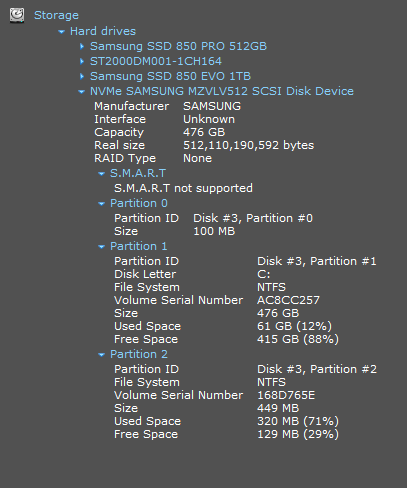The height and width of the screenshot is (488, 407).
Task: Open the Storage section heading
Action: [x=56, y=15]
